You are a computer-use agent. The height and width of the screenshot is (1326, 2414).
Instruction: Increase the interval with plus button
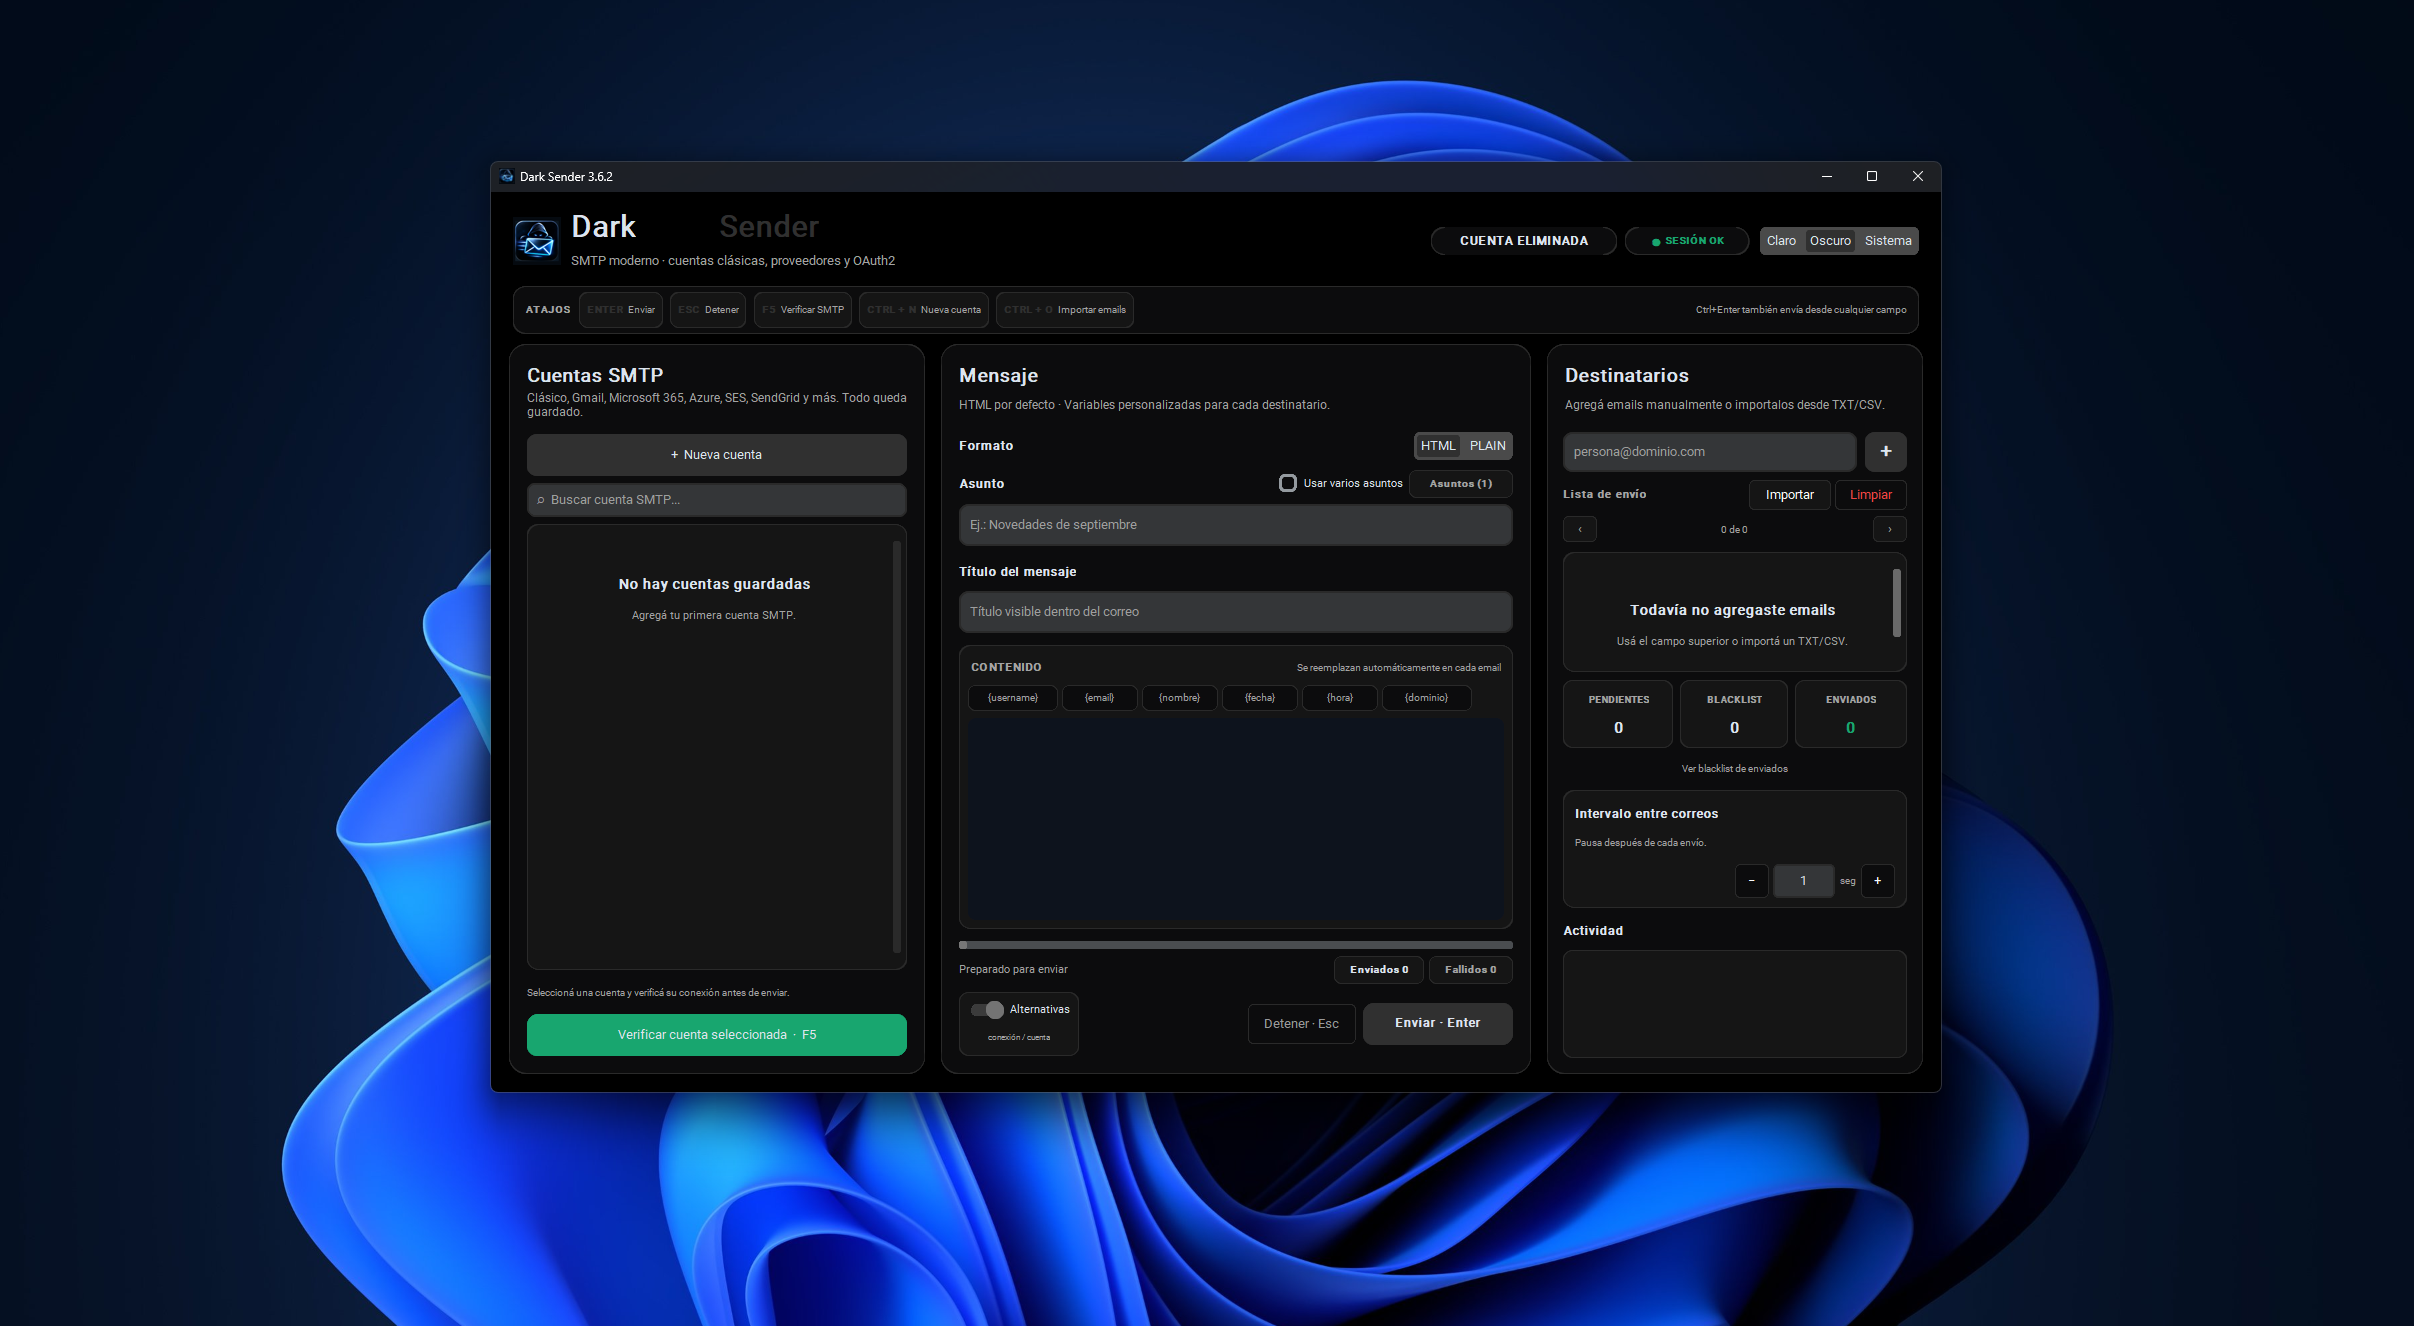pyautogui.click(x=1877, y=881)
